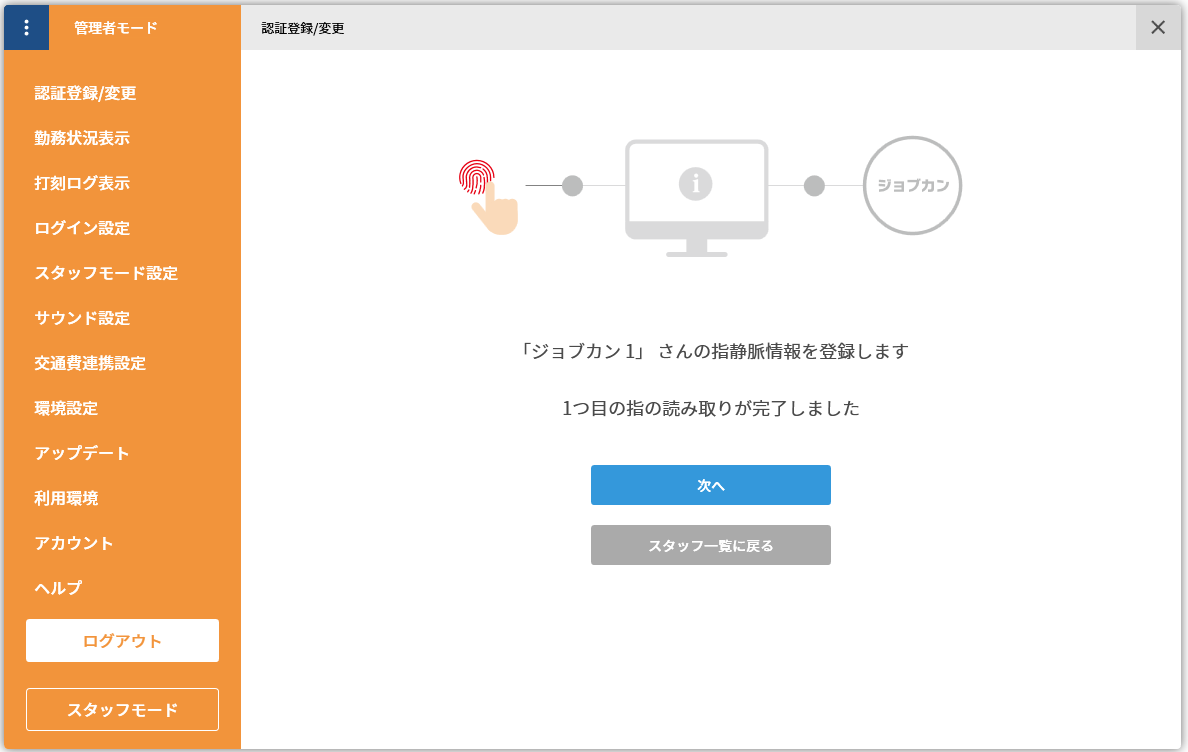Viewport: 1188px width, 752px height.
Task: Click the step dot between fingerprint and monitor
Action: click(x=573, y=186)
